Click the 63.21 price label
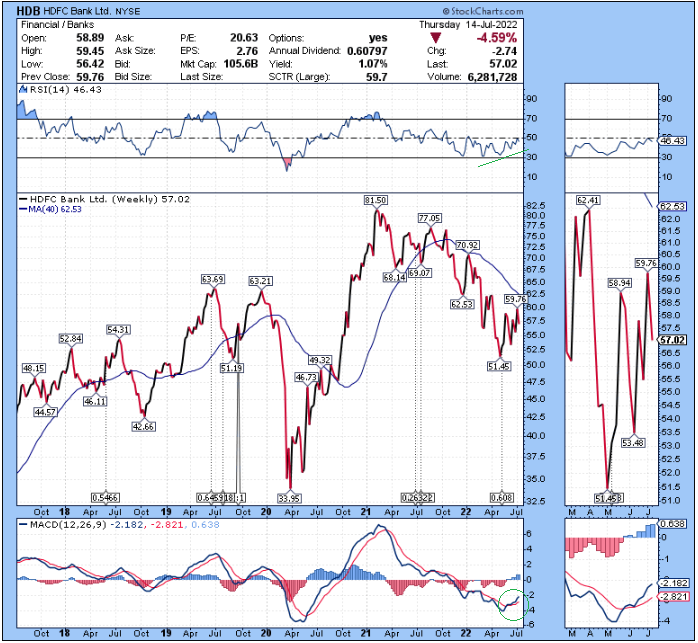 (x=260, y=281)
